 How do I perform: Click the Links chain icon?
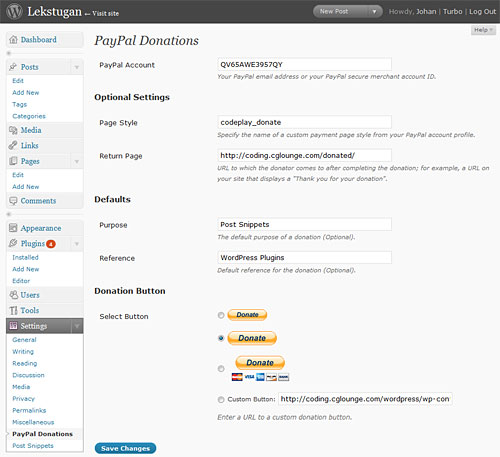13,145
